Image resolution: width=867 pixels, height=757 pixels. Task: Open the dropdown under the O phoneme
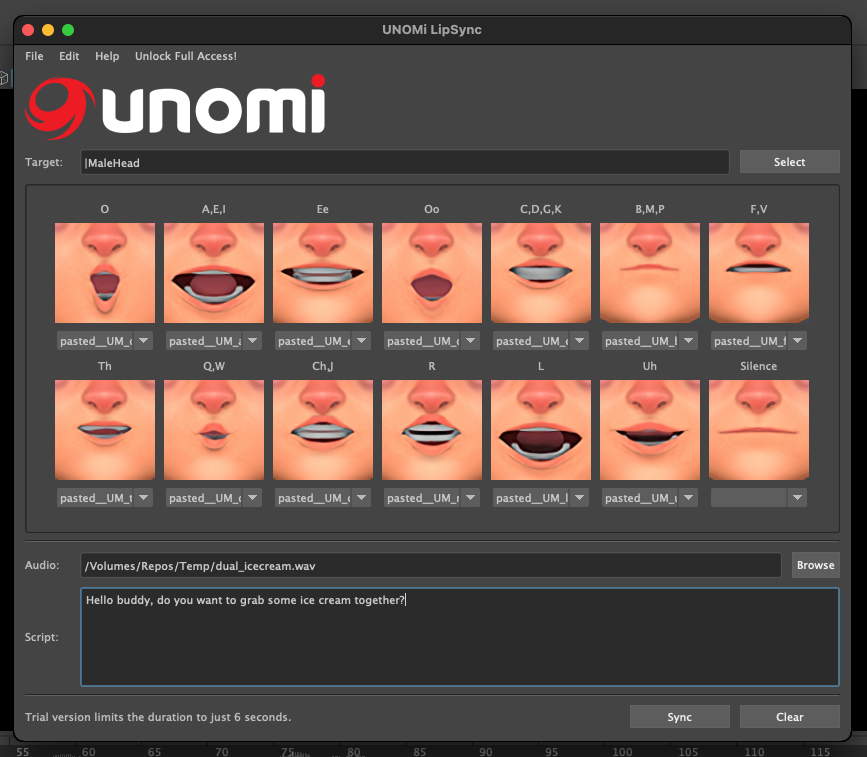coord(105,341)
